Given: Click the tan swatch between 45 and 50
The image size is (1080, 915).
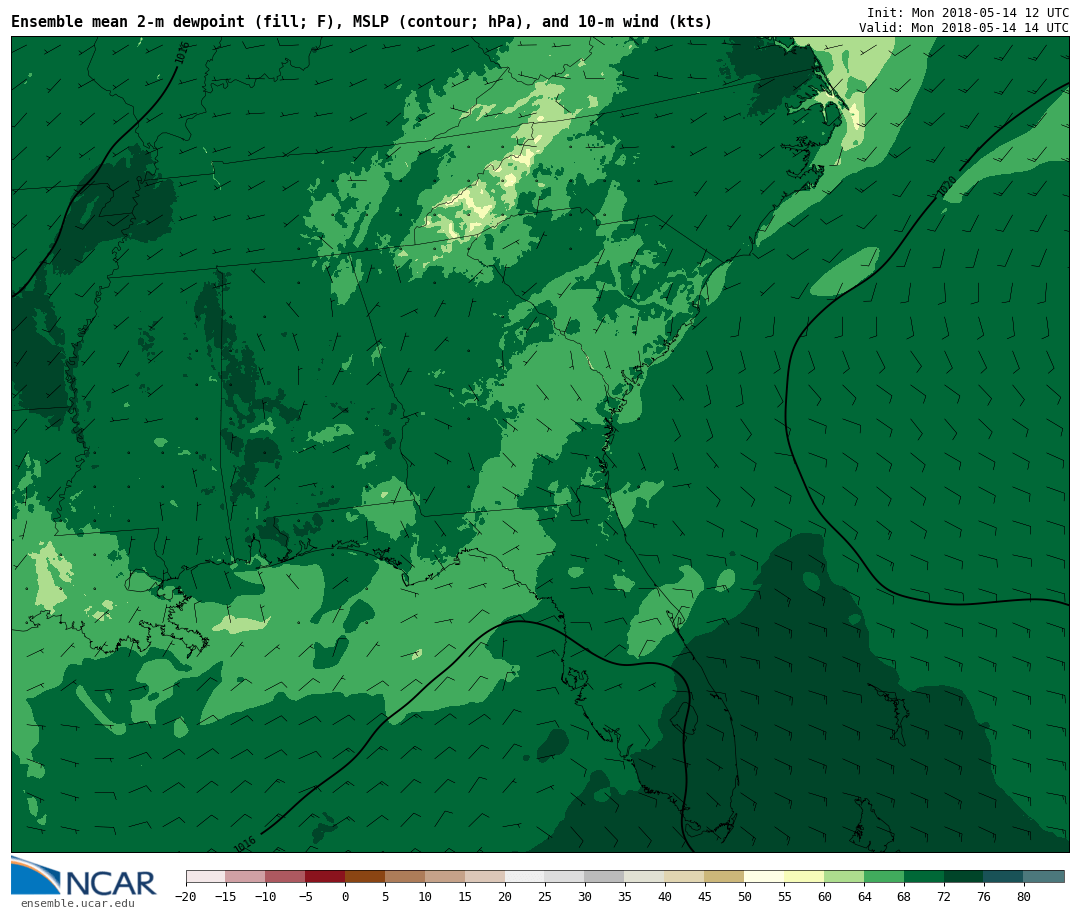Looking at the screenshot, I should (724, 876).
